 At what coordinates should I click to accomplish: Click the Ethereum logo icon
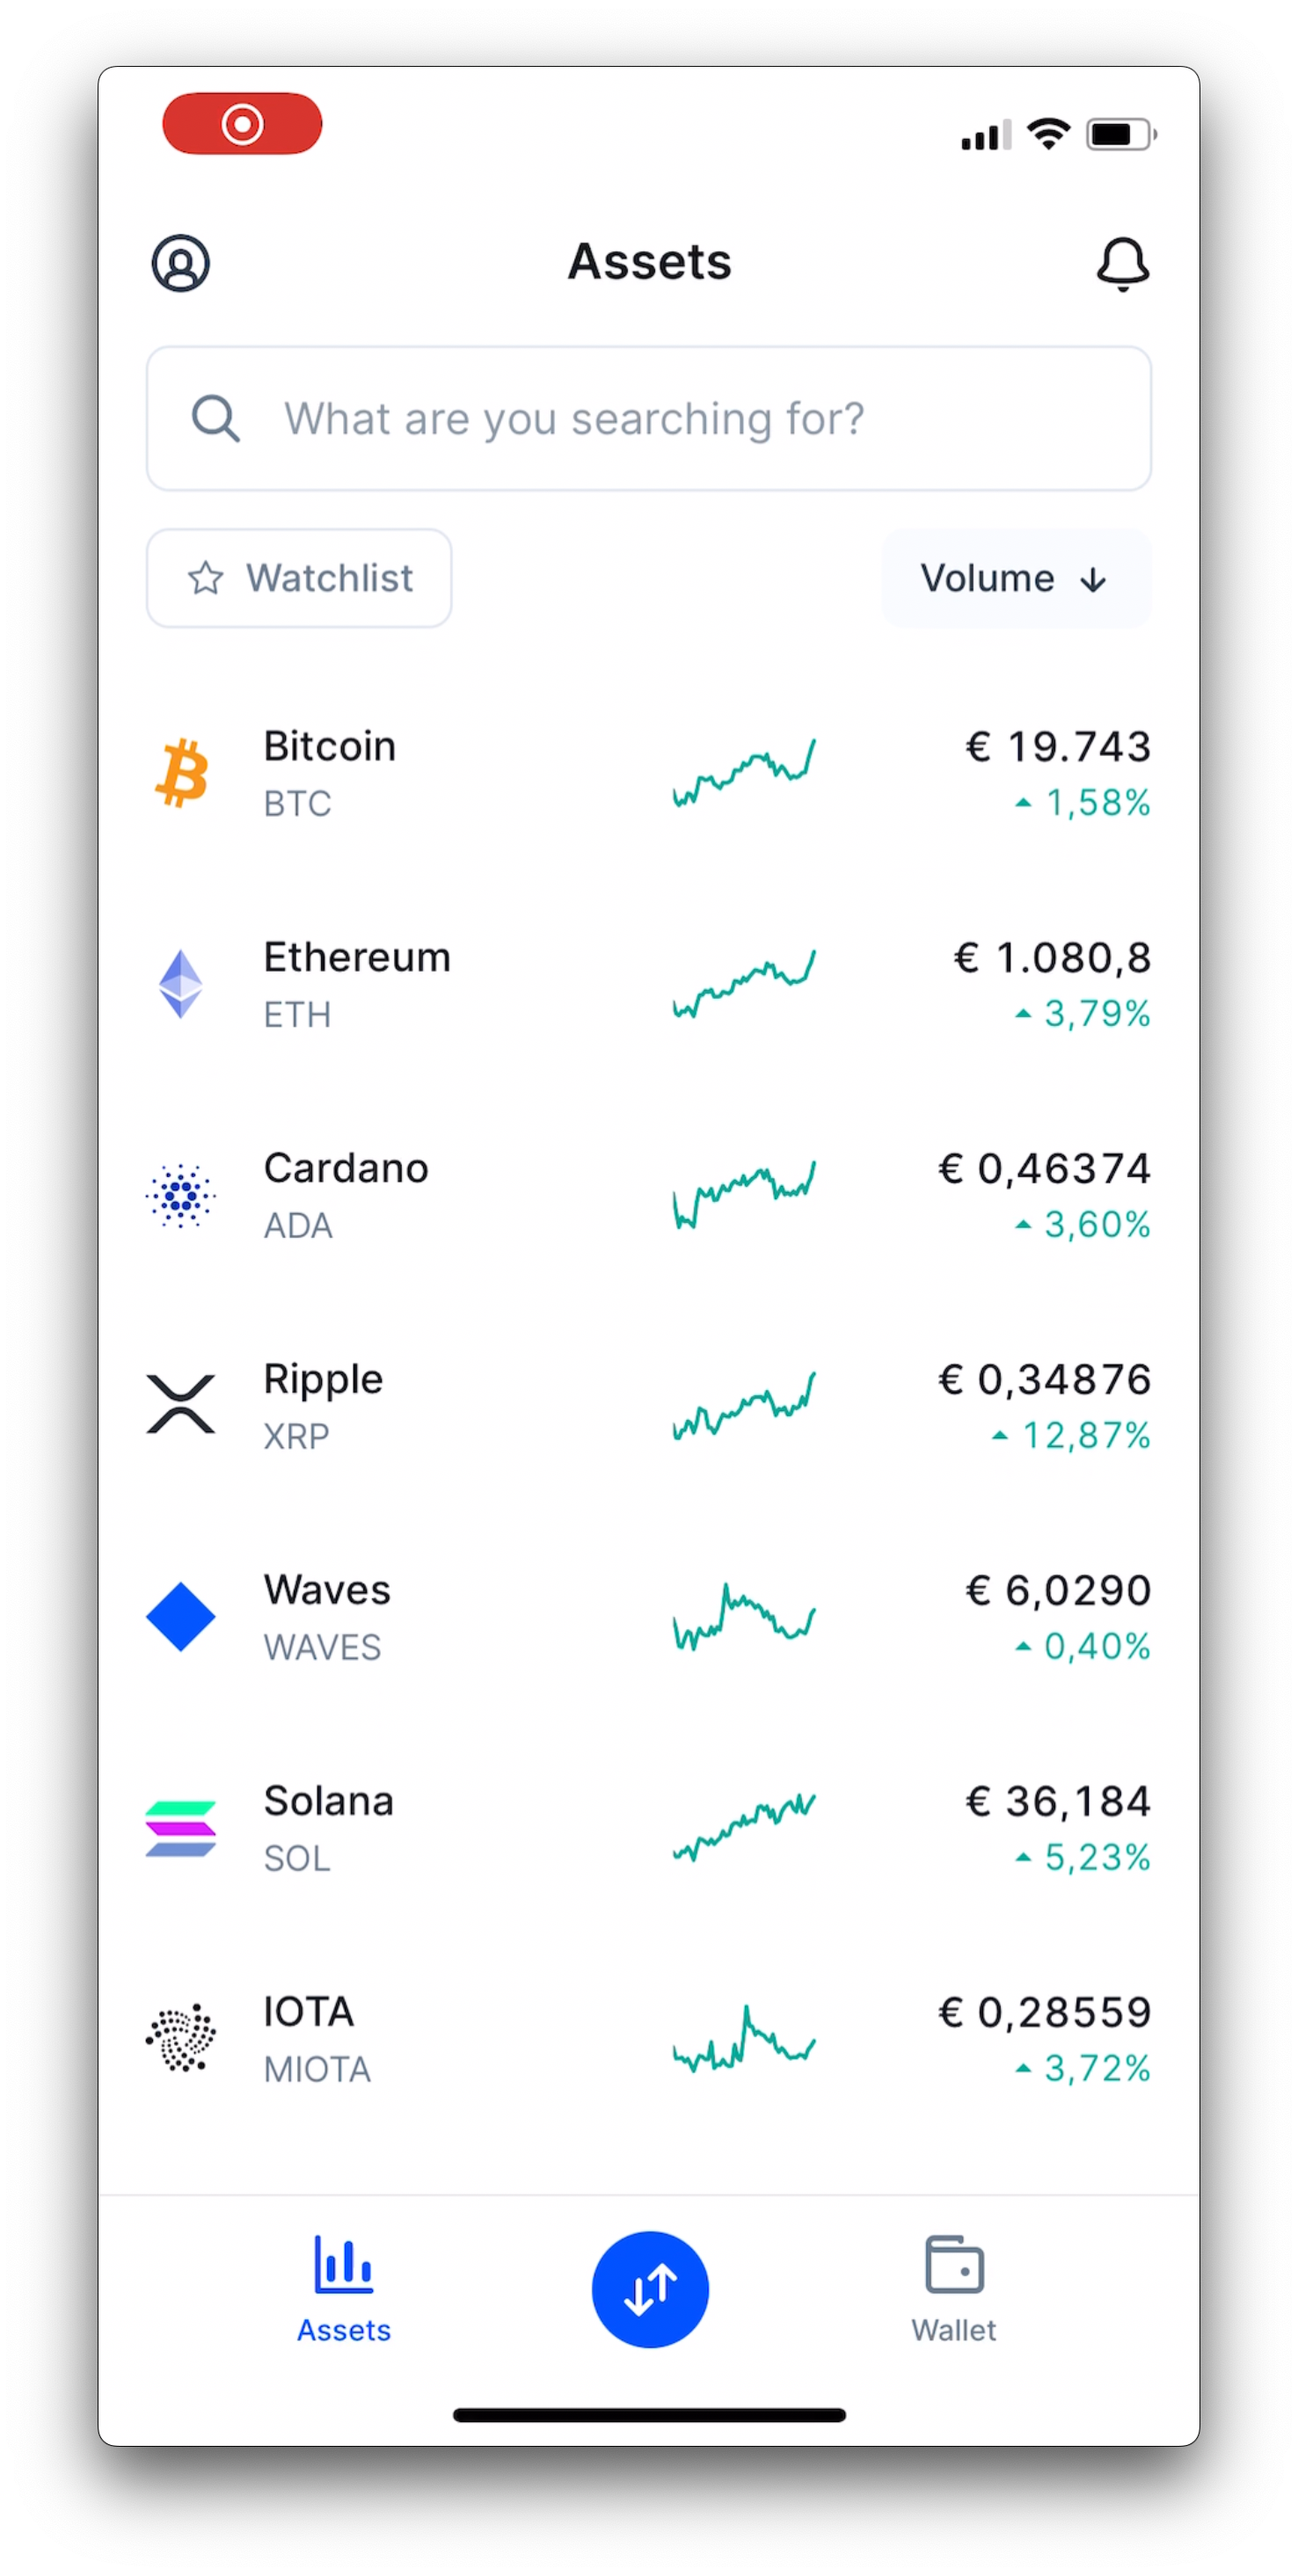point(181,984)
